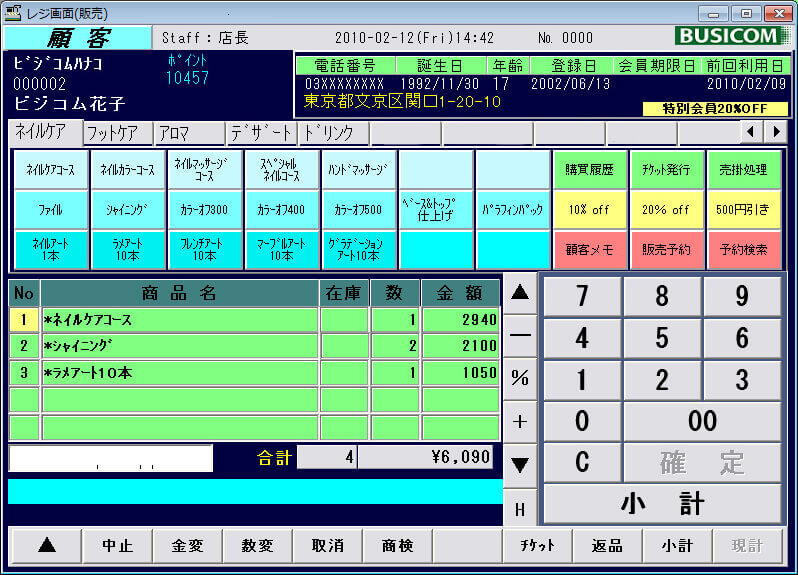The width and height of the screenshot is (798, 575).
Task: Apply the 20% off discount
Action: [666, 210]
